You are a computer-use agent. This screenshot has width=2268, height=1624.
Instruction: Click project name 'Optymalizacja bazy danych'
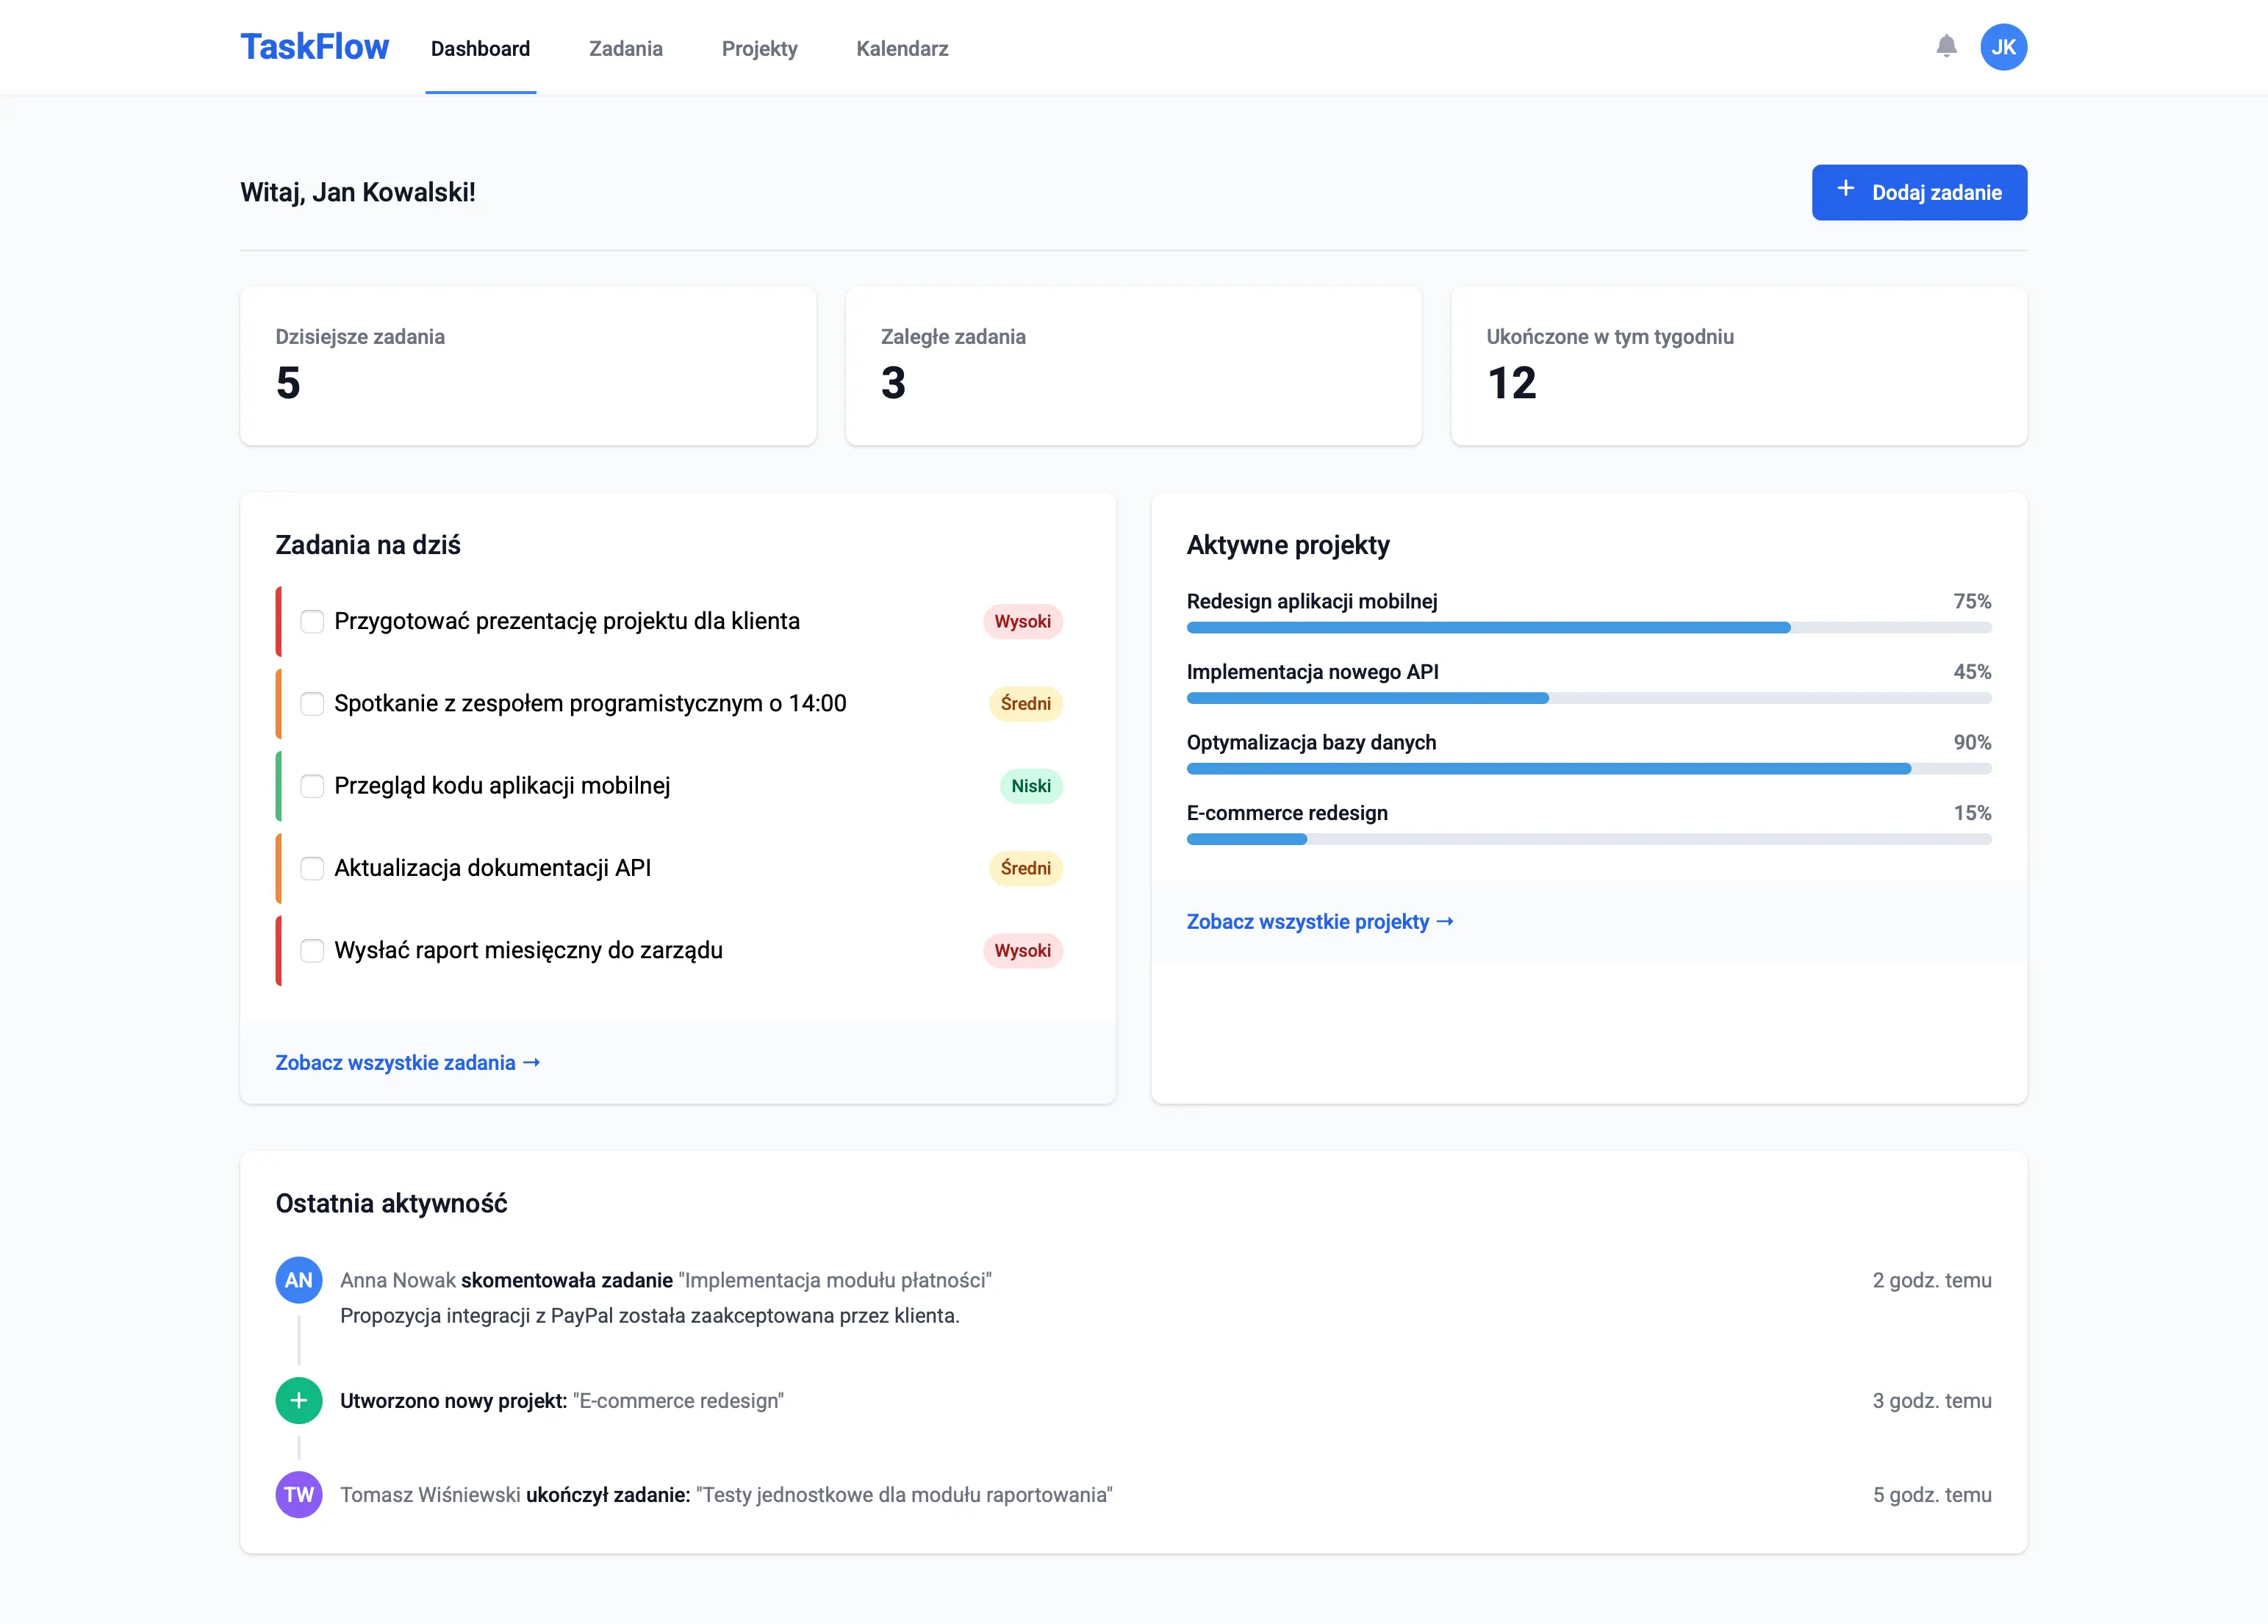tap(1311, 742)
